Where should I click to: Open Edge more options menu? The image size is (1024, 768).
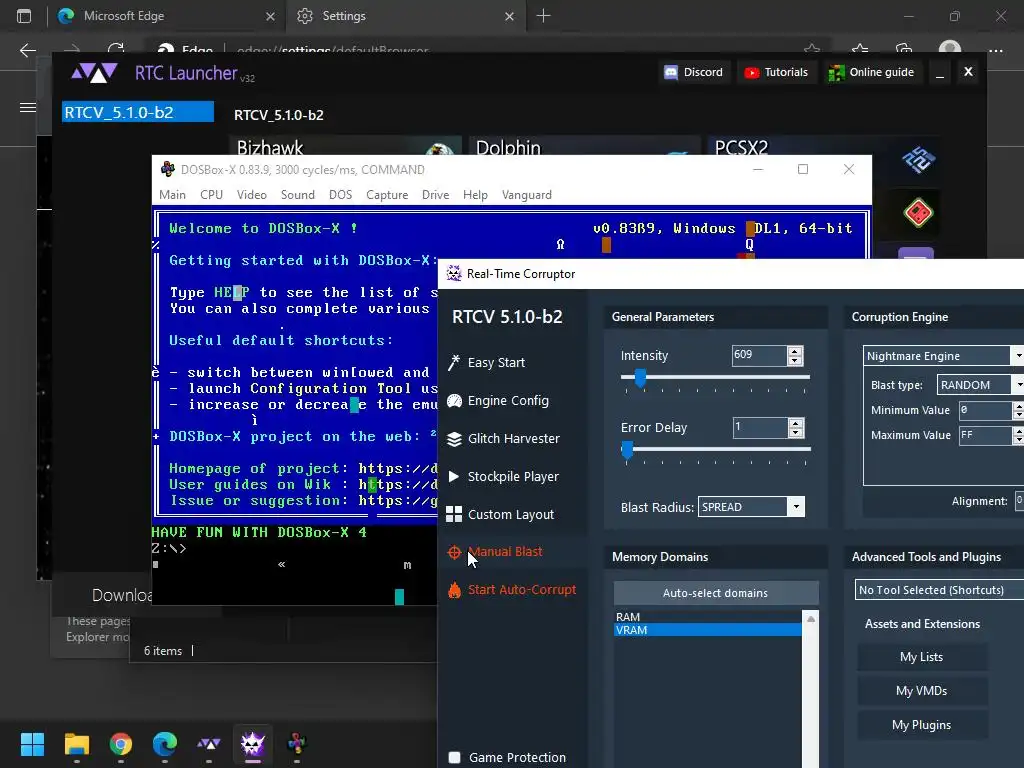(x=995, y=50)
